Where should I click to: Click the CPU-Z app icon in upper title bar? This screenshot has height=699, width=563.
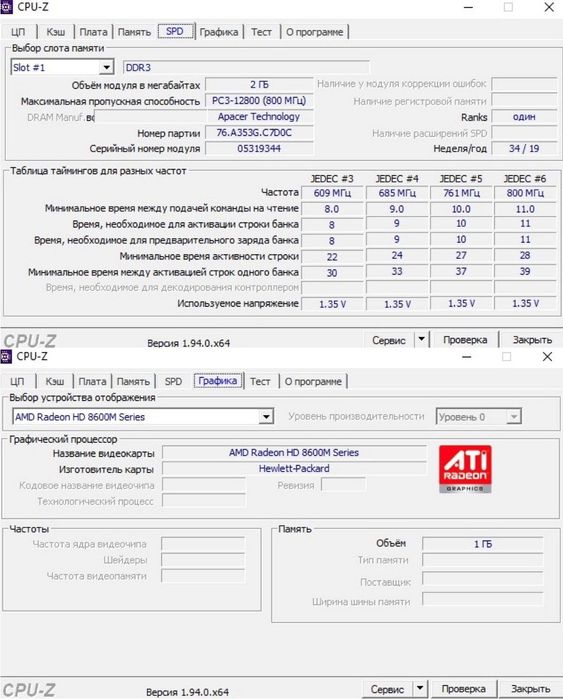point(6,7)
